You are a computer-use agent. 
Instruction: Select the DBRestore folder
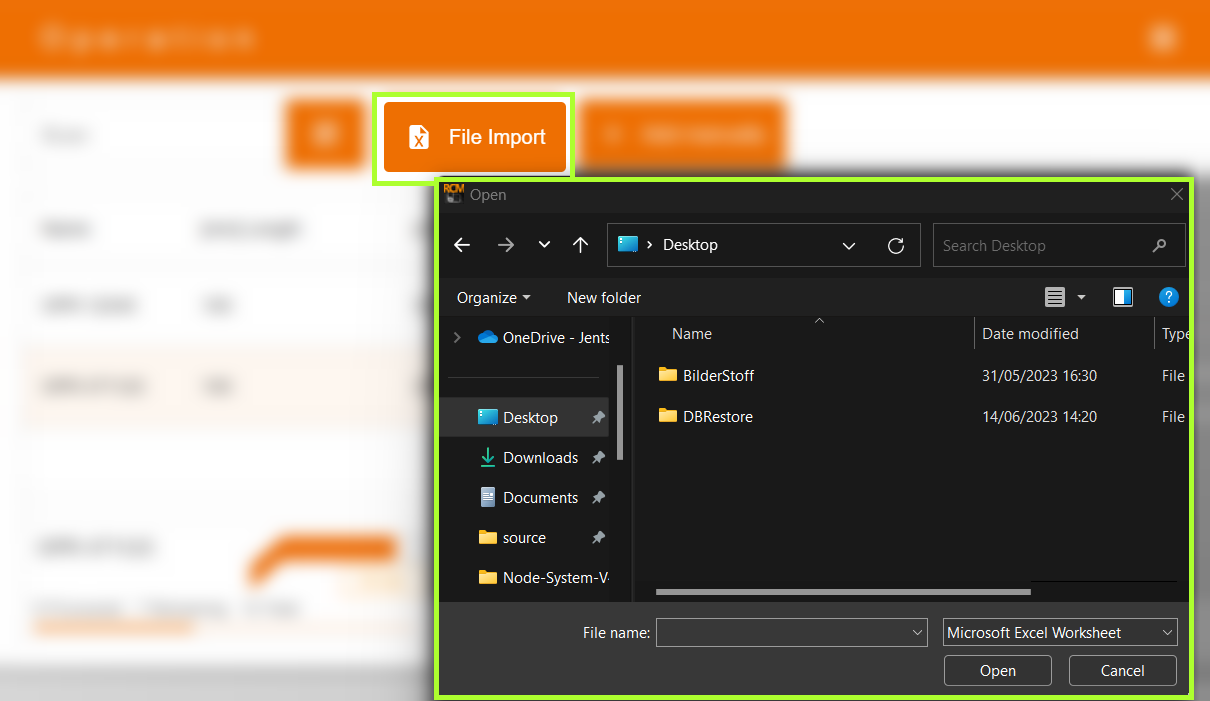tap(717, 417)
